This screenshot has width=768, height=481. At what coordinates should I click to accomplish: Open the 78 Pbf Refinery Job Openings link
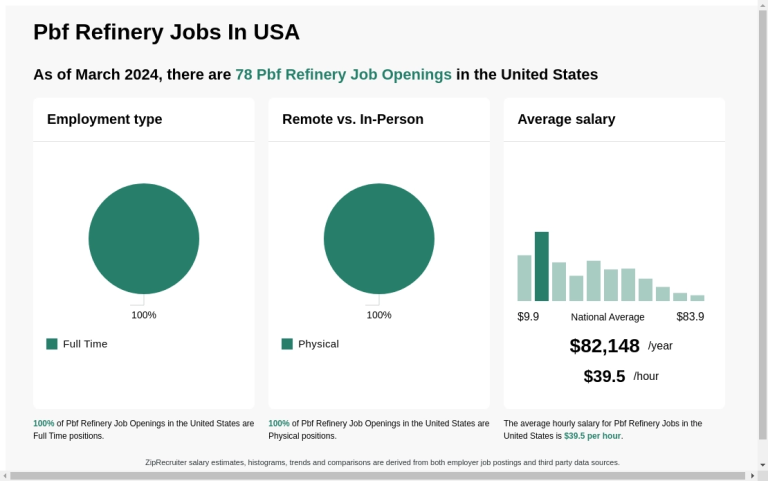click(x=343, y=74)
